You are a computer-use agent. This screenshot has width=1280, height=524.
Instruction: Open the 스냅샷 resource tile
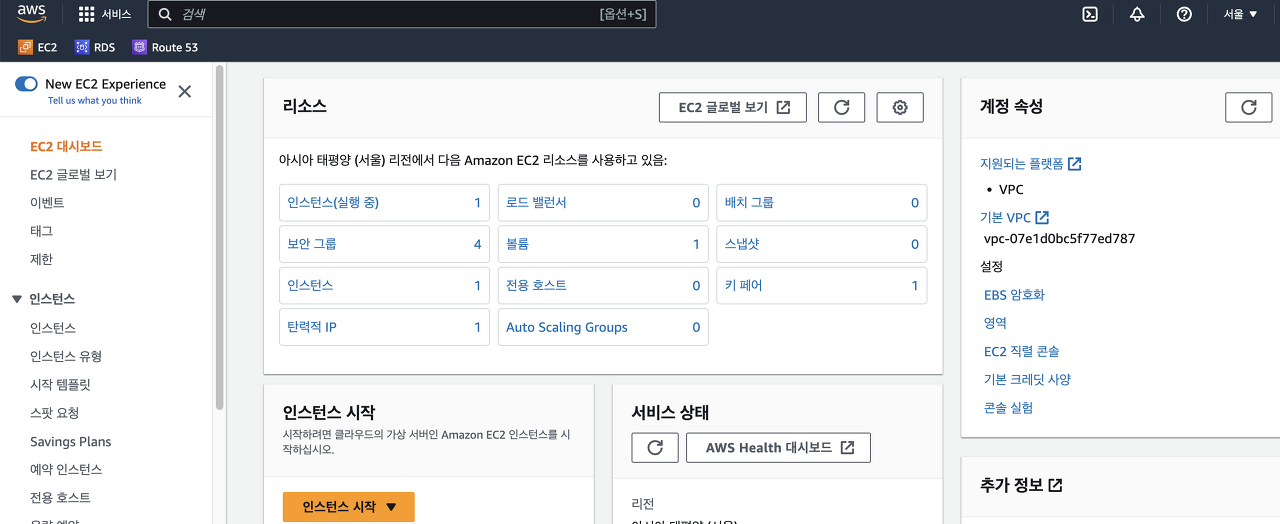pyautogui.click(x=822, y=244)
